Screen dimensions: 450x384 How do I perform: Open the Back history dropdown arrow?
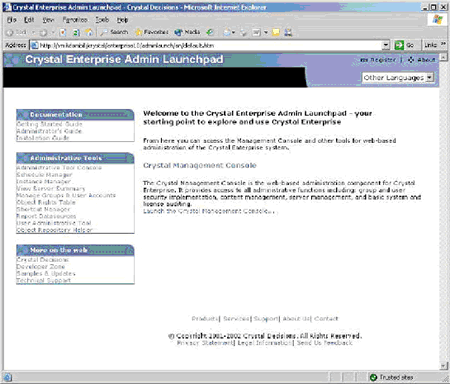tap(33, 32)
